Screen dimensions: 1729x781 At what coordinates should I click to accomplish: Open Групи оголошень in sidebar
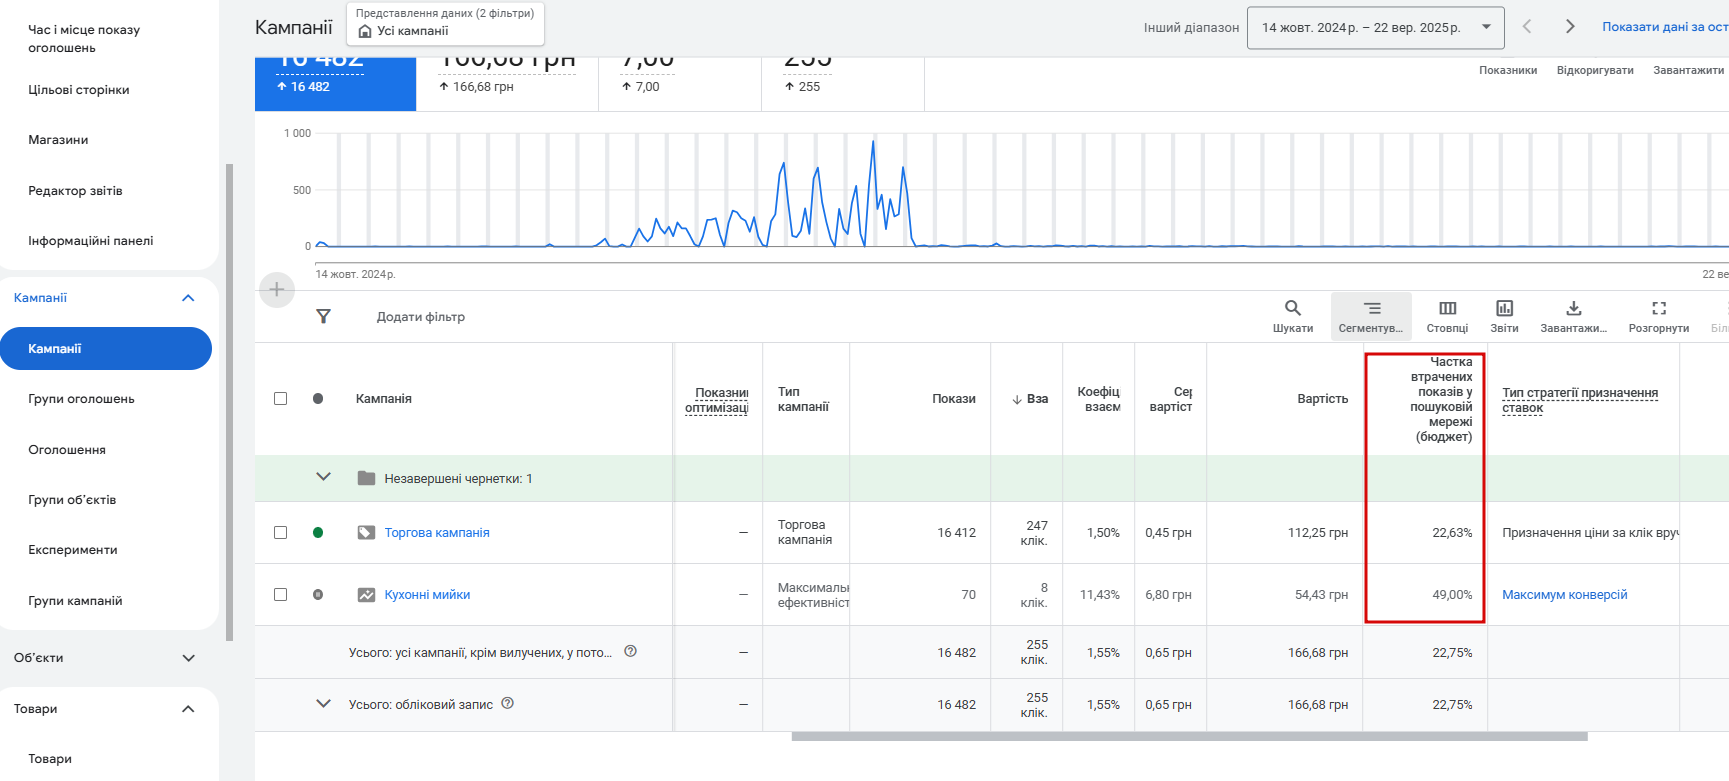(81, 399)
